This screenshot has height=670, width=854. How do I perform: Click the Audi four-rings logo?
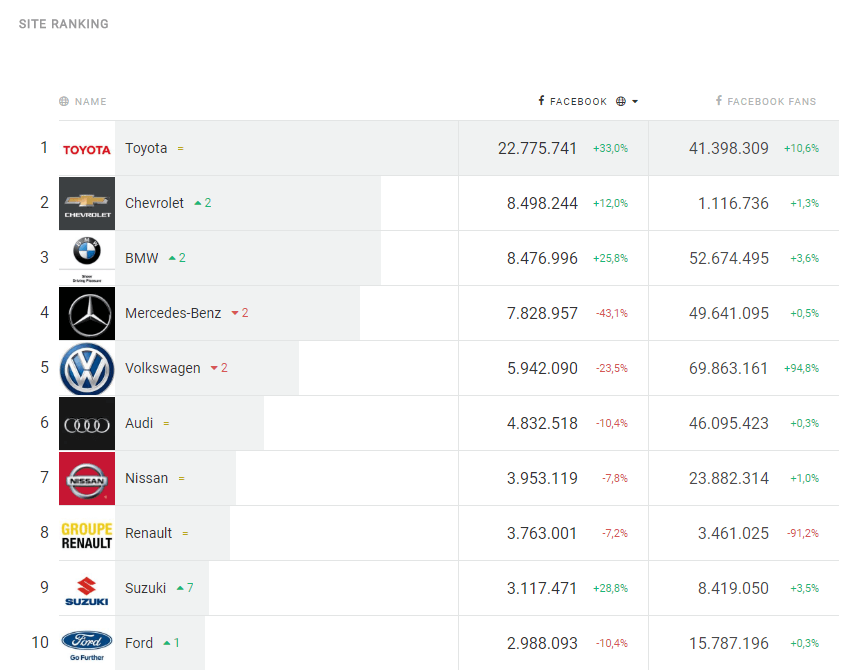(x=87, y=423)
